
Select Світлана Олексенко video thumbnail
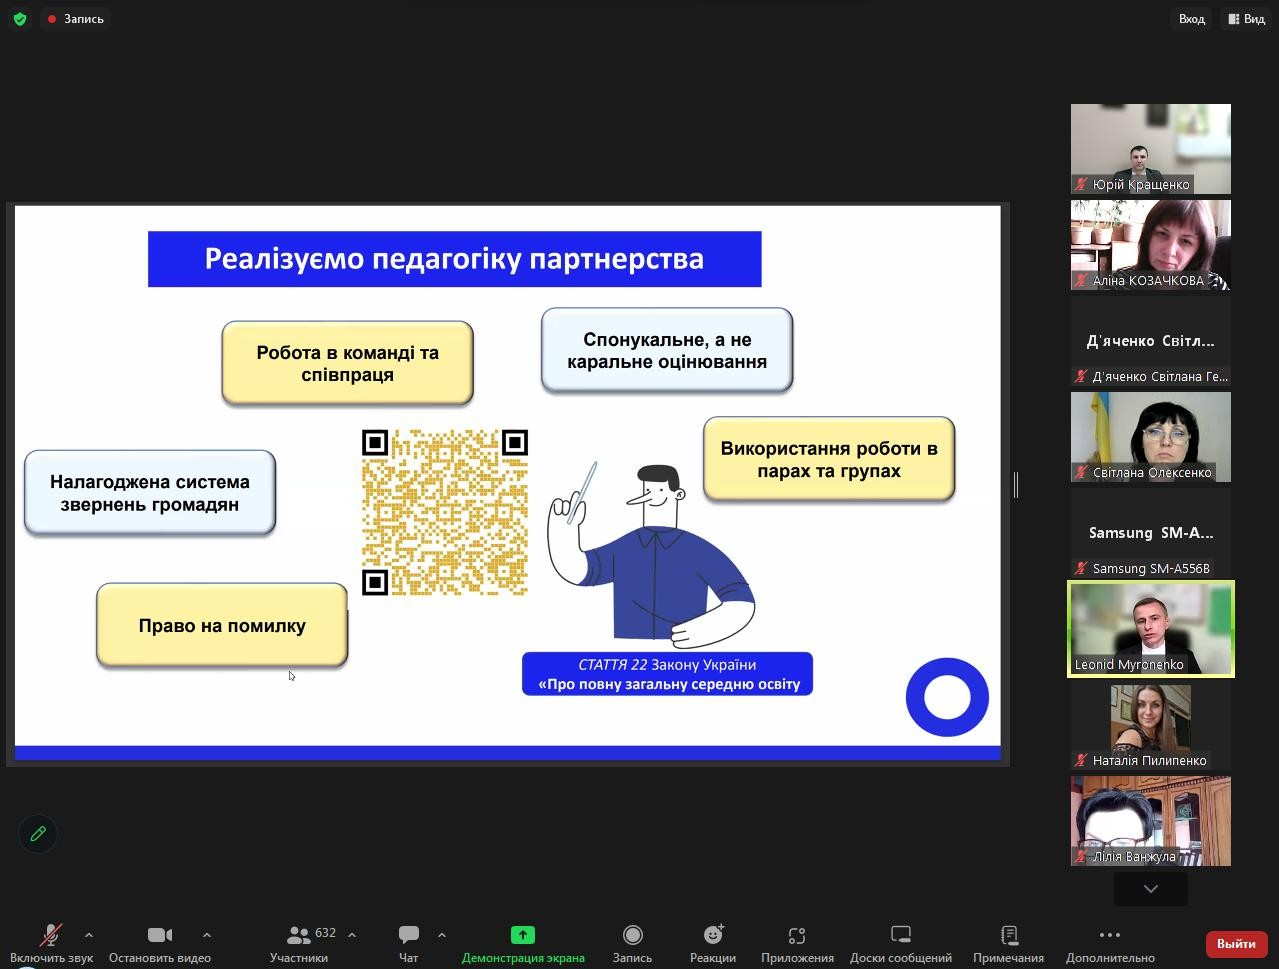point(1151,437)
